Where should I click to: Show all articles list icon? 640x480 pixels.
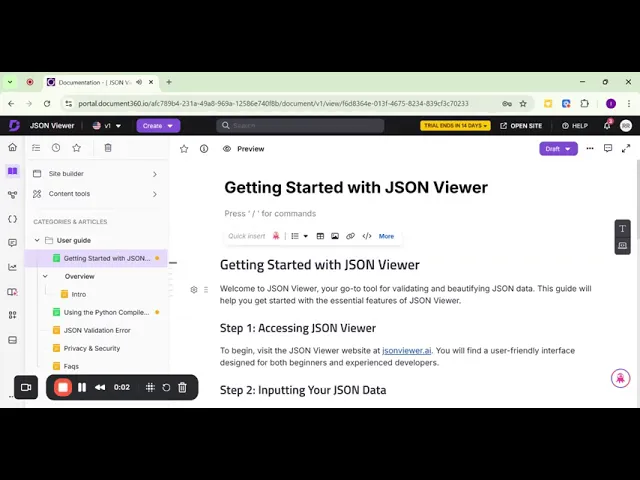pos(36,148)
